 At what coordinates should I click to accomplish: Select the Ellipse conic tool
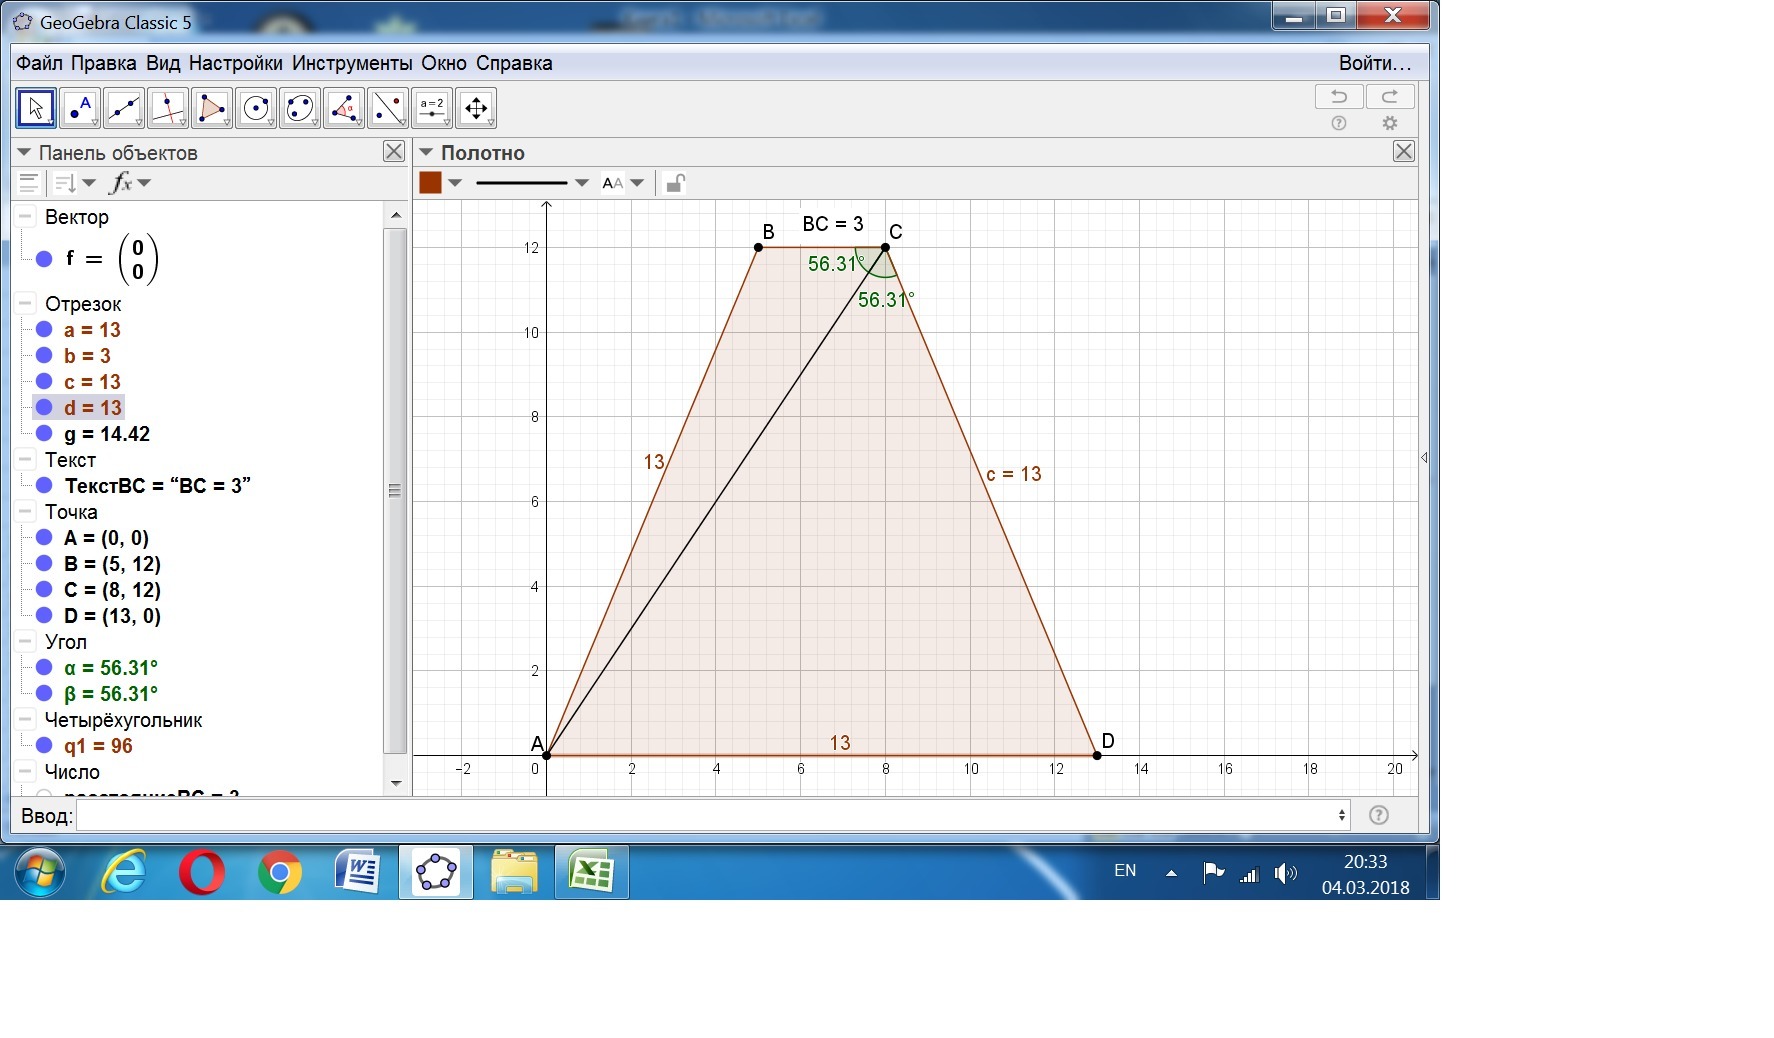click(x=300, y=108)
